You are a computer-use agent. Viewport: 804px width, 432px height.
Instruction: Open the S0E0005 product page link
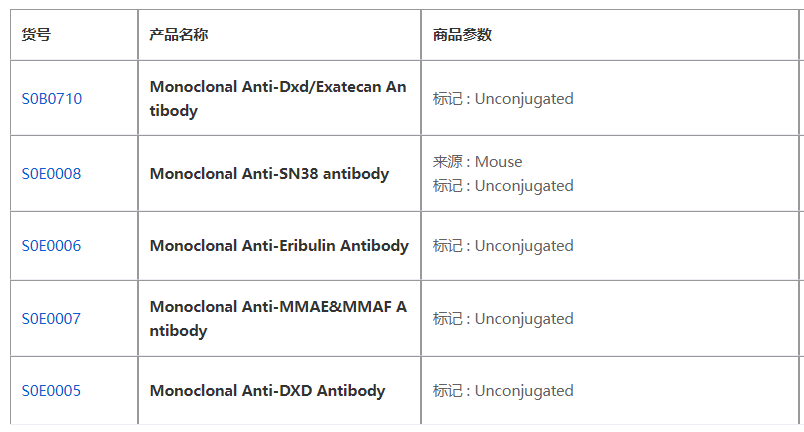[x=52, y=391]
